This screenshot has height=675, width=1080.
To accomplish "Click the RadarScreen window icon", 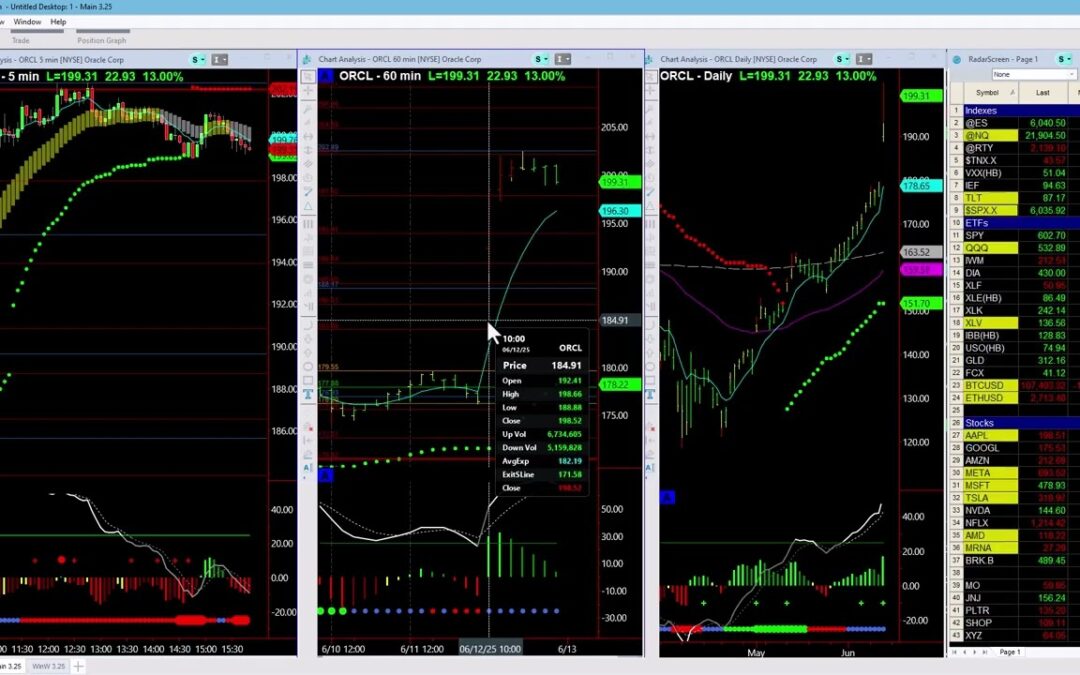I will click(957, 59).
